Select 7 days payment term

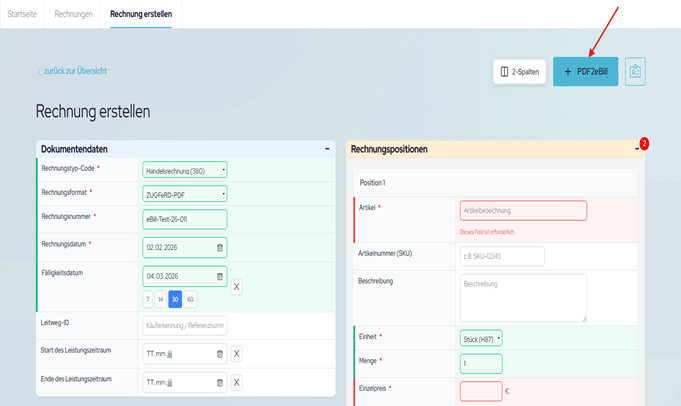pyautogui.click(x=148, y=299)
